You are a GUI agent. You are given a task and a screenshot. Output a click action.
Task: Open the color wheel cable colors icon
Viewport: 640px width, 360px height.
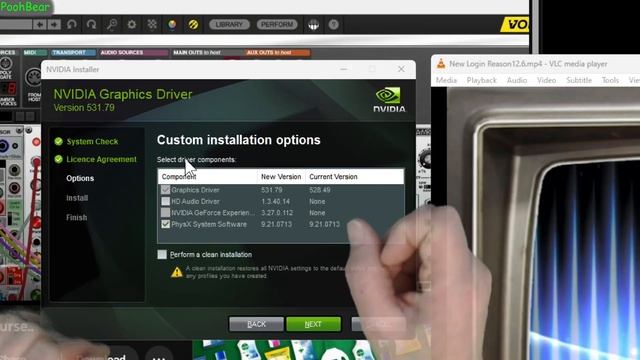coord(172,24)
